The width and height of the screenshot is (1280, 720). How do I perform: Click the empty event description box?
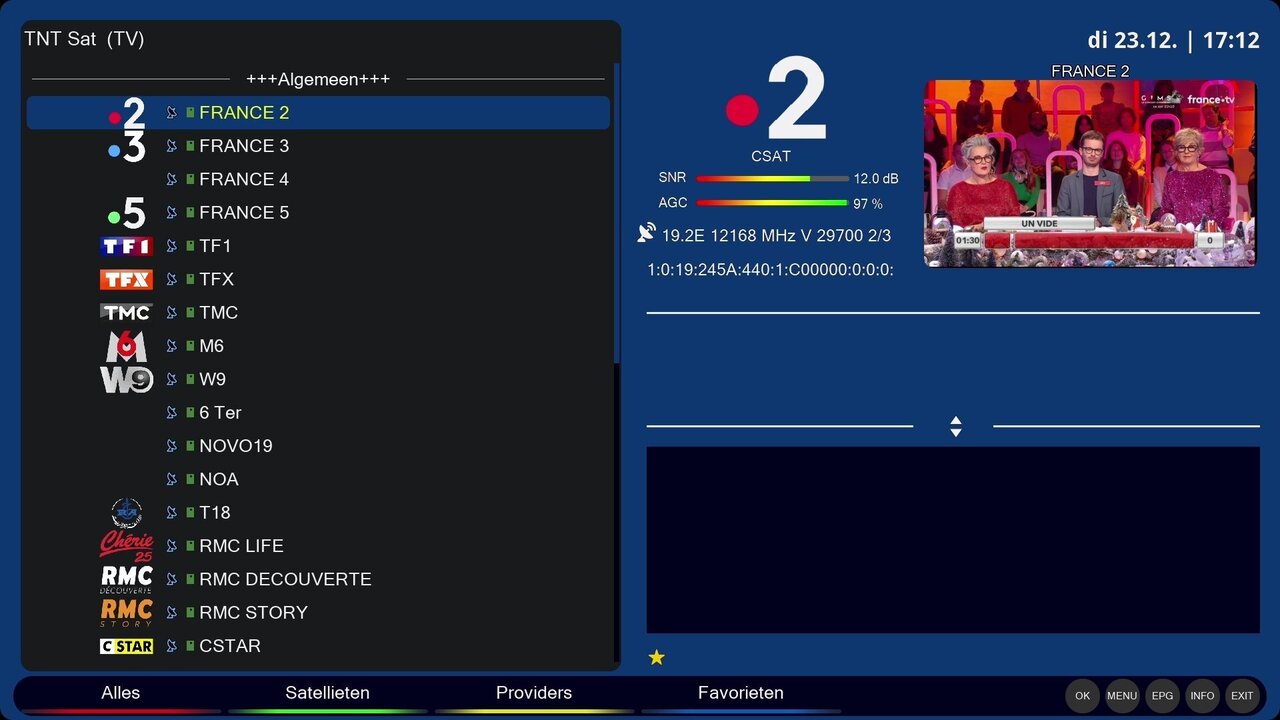(x=953, y=540)
